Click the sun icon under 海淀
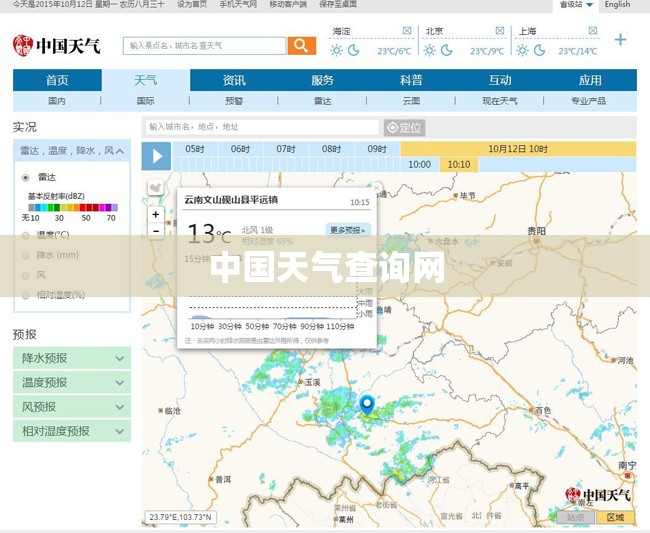Image resolution: width=650 pixels, height=533 pixels. click(336, 51)
